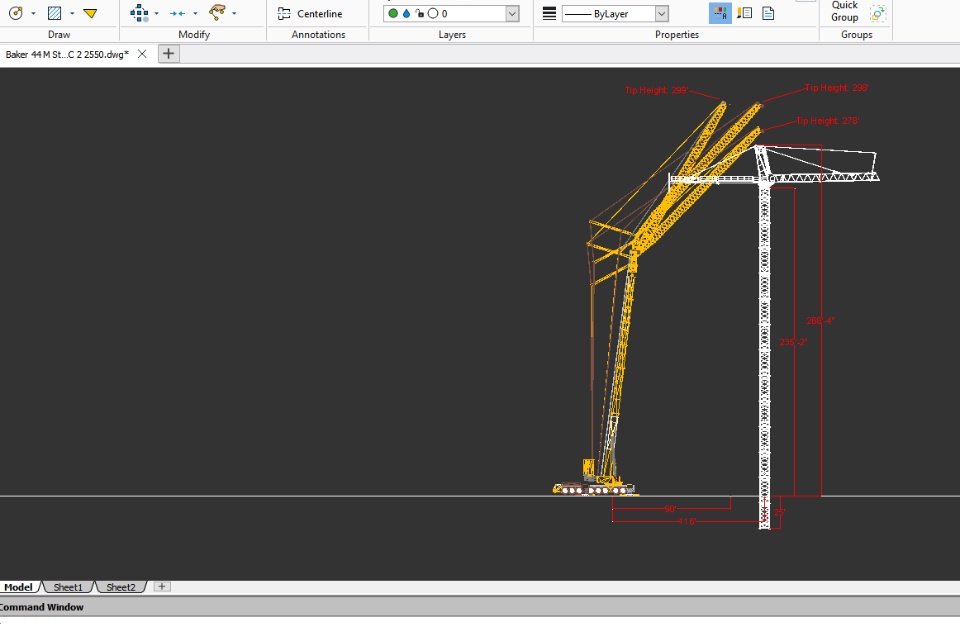Click the Pattern array modify icon
Viewport: 960px width, 627px height.
(139, 13)
